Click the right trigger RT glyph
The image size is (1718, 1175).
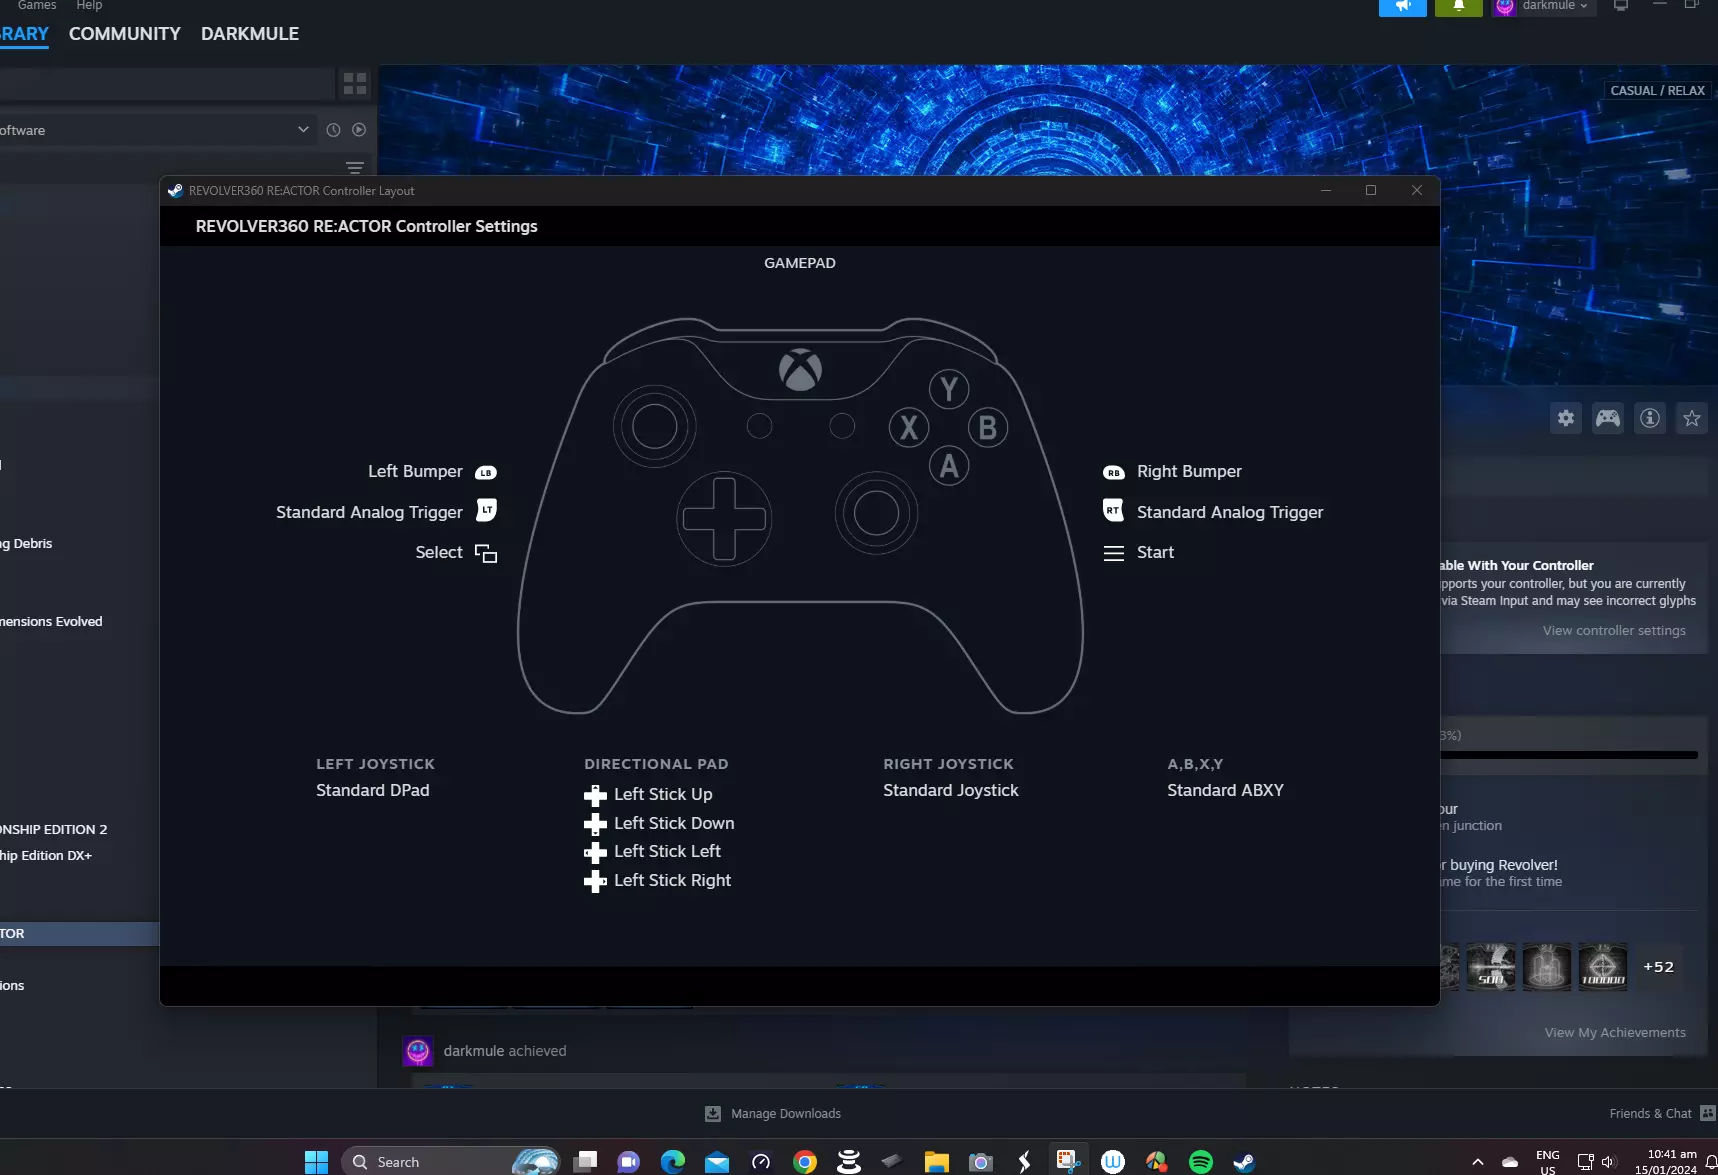point(1113,510)
